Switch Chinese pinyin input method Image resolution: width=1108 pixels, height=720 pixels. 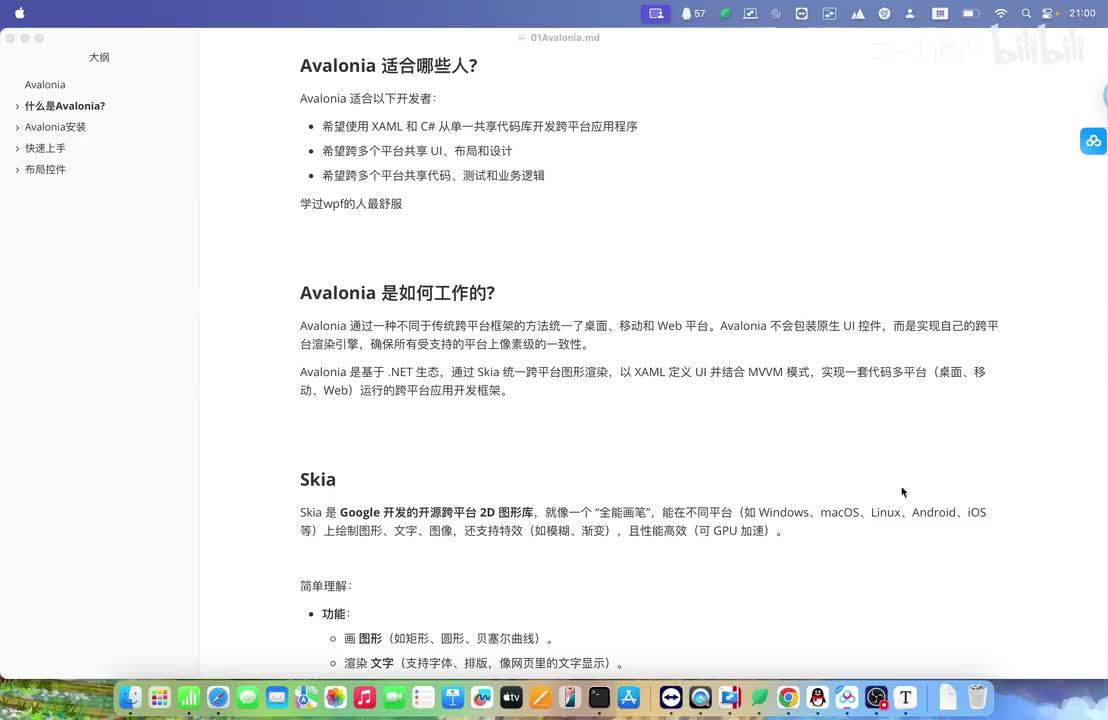click(940, 13)
